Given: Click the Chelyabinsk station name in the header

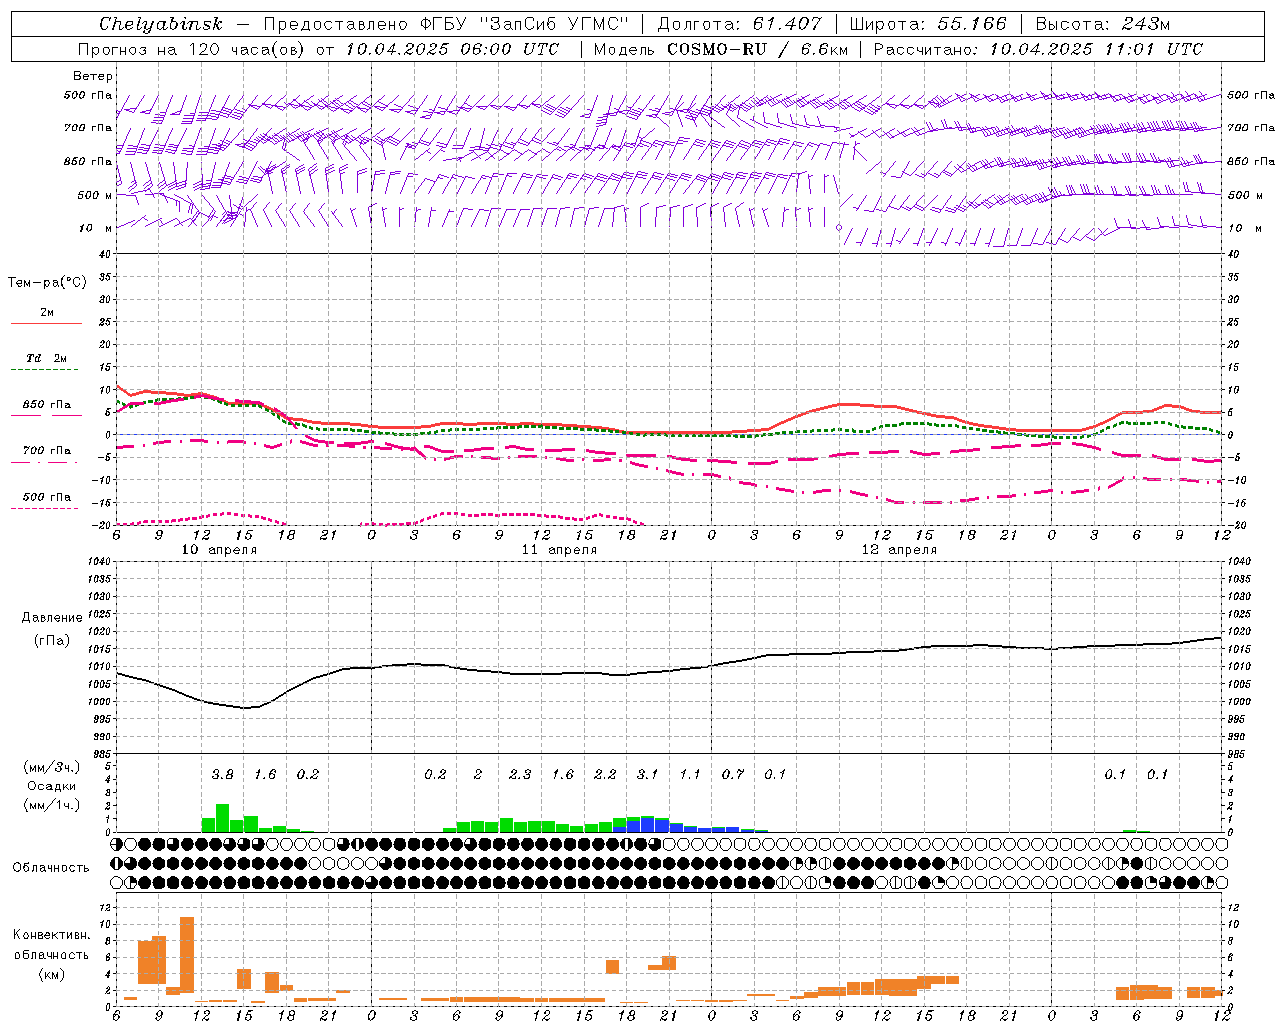Looking at the screenshot, I should coord(160,24).
